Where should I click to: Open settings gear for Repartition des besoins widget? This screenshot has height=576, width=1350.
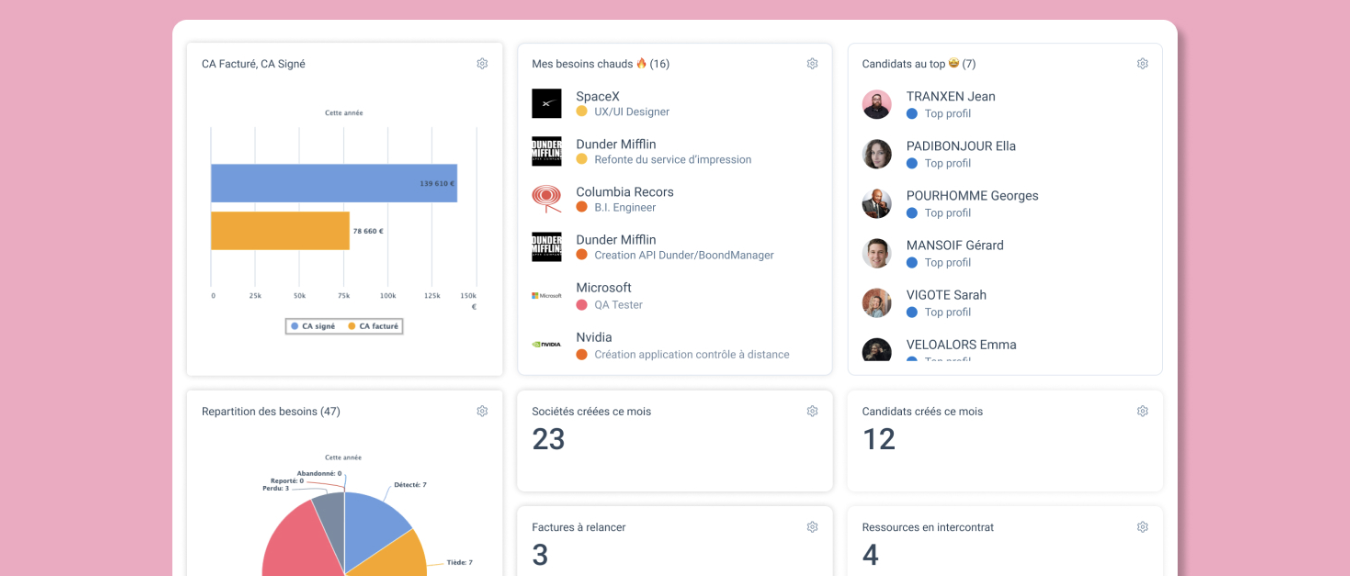click(482, 411)
